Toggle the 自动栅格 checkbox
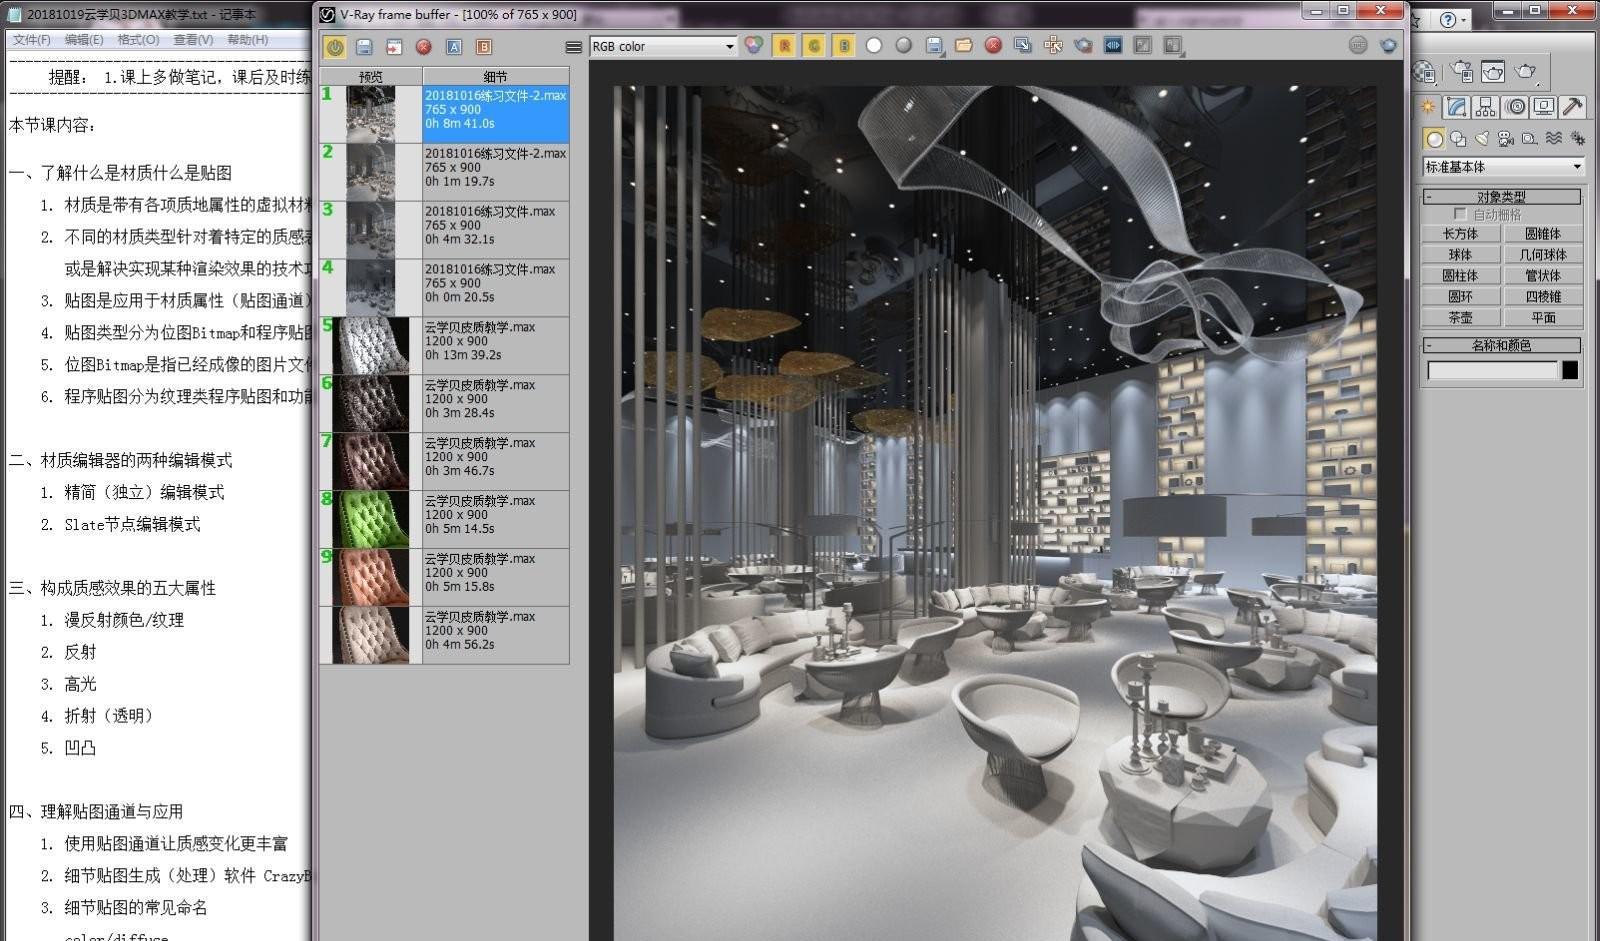This screenshot has width=1600, height=941. 1460,214
